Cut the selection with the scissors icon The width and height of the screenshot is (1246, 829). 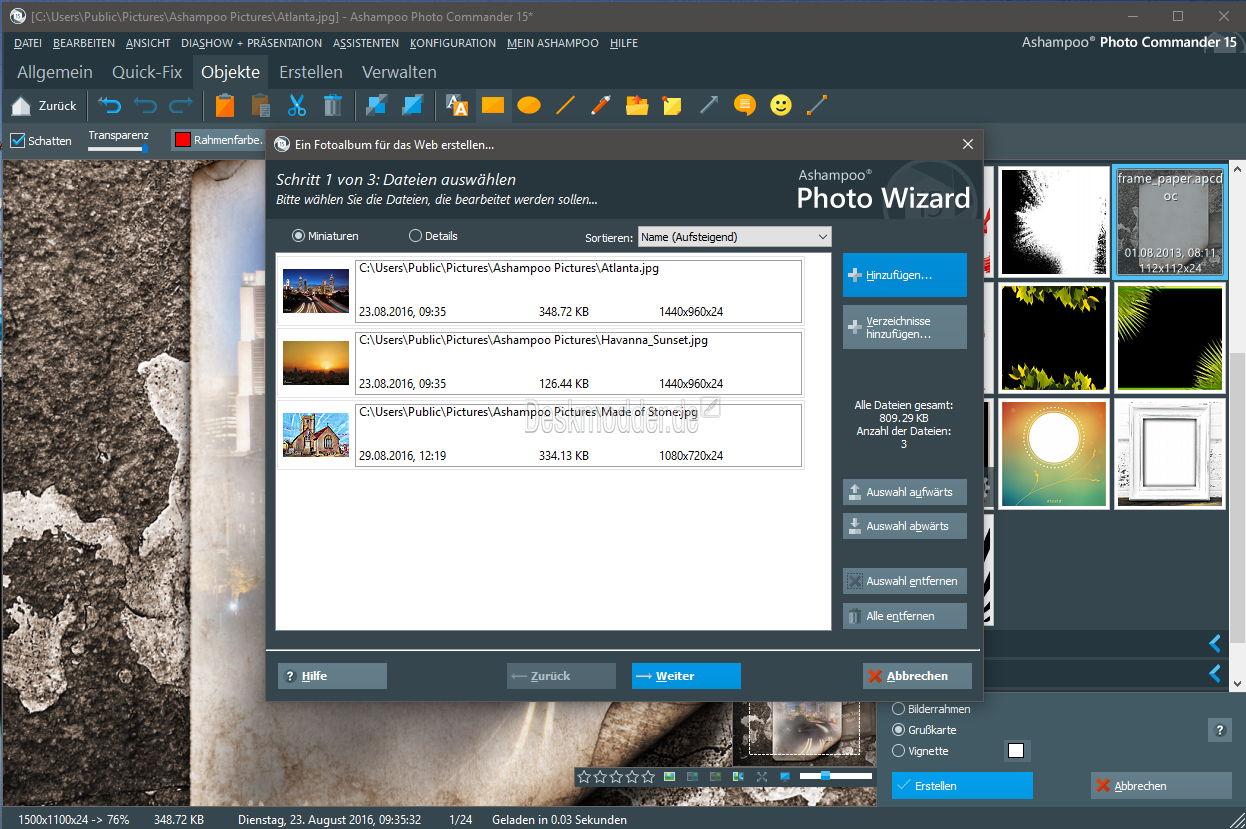pyautogui.click(x=297, y=105)
